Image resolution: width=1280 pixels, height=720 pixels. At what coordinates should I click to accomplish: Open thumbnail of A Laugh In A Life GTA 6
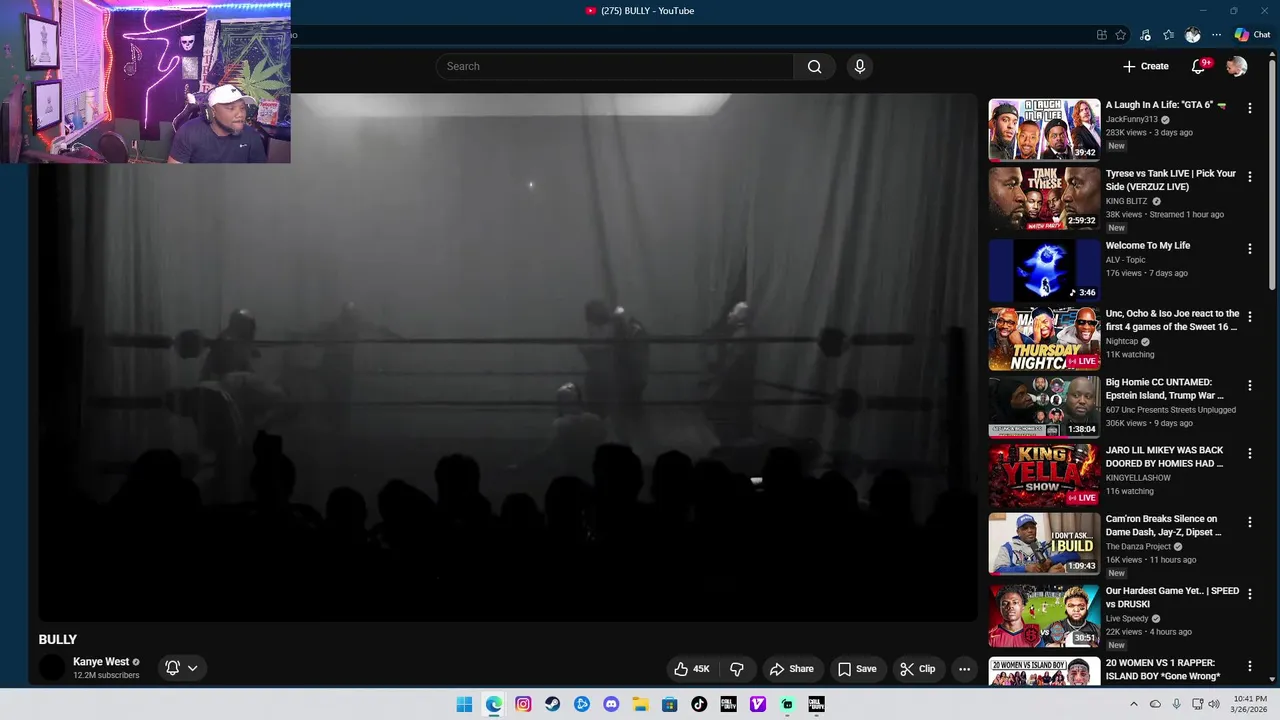point(1044,129)
